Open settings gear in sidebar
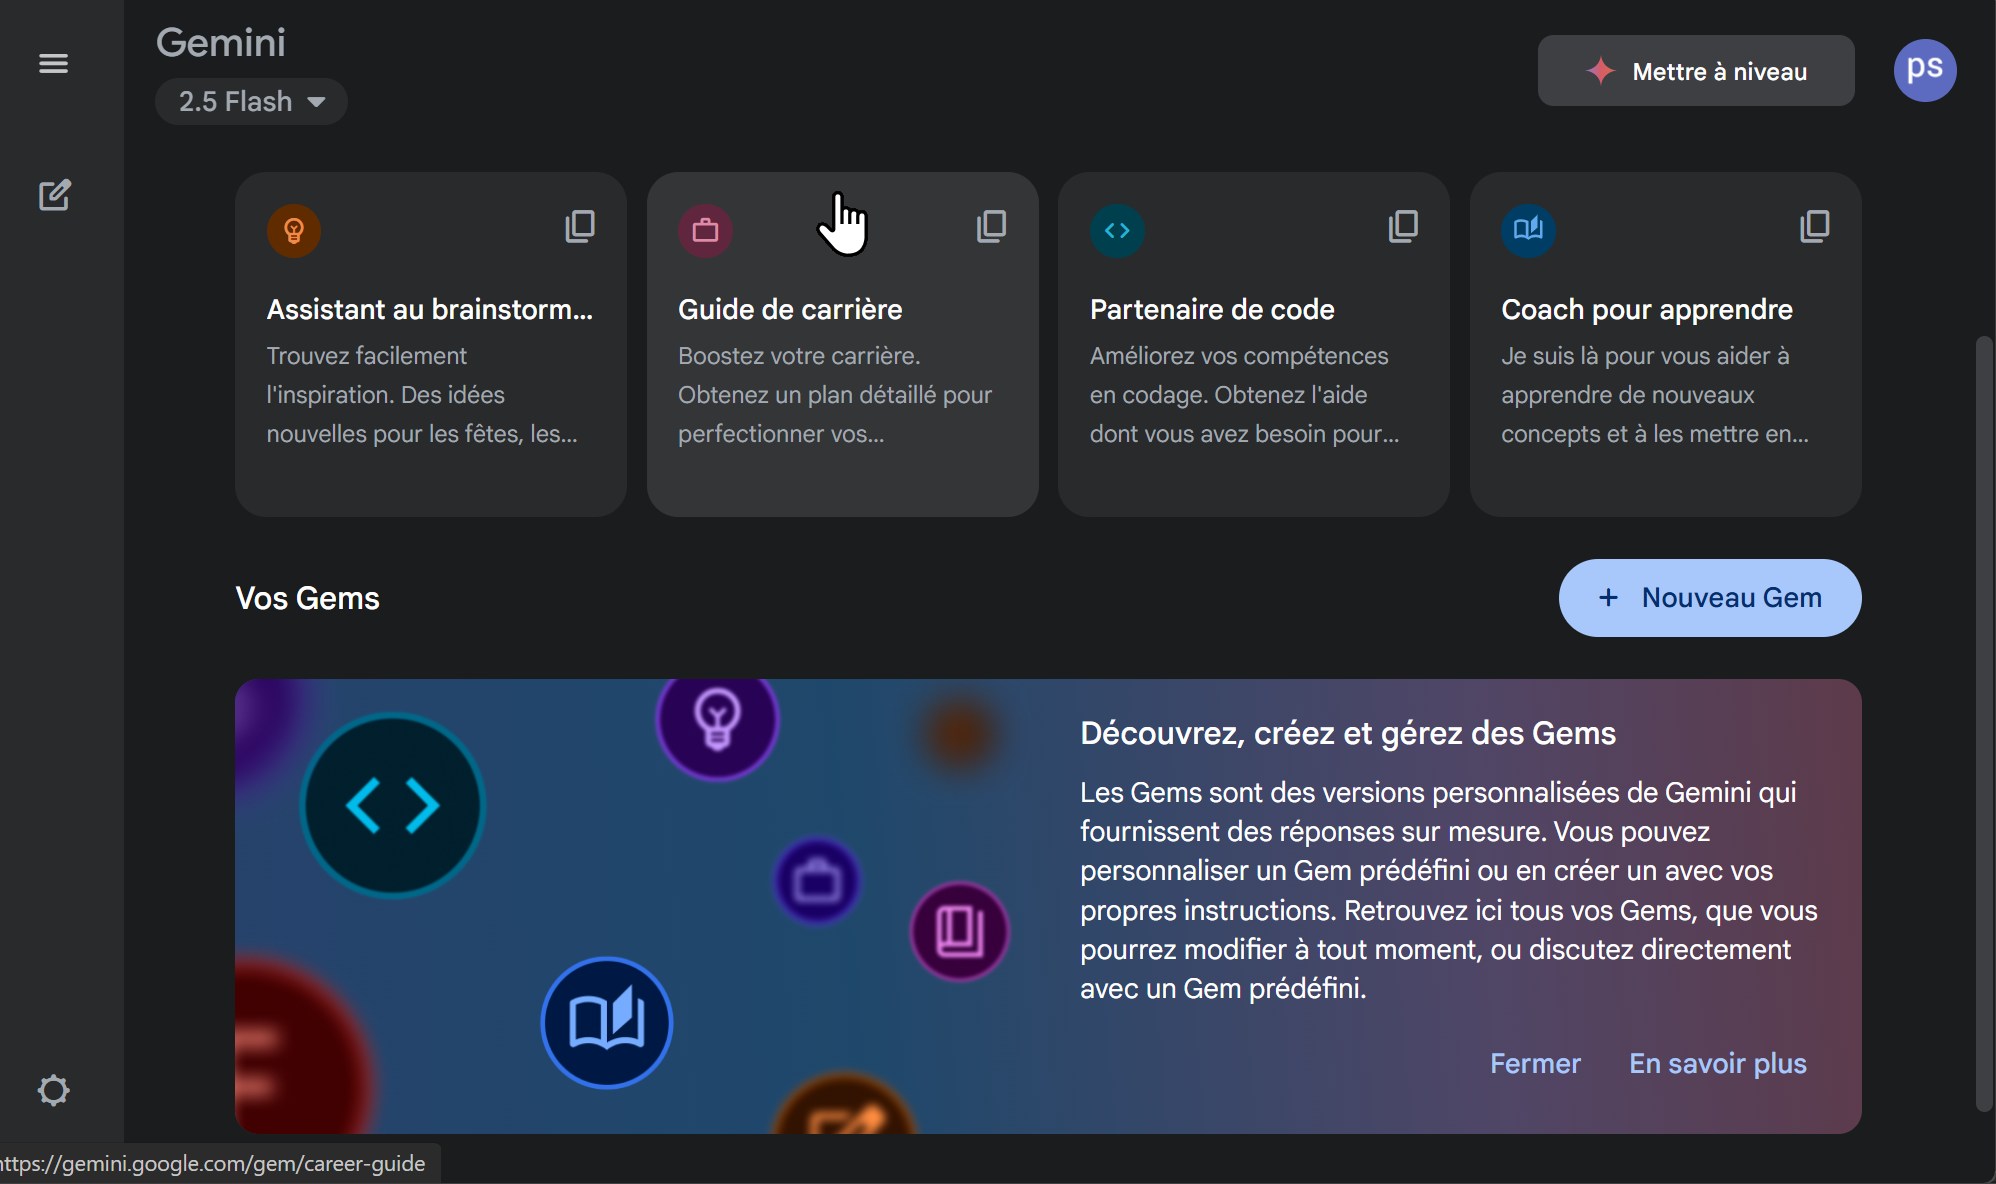The height and width of the screenshot is (1184, 1996). [54, 1090]
